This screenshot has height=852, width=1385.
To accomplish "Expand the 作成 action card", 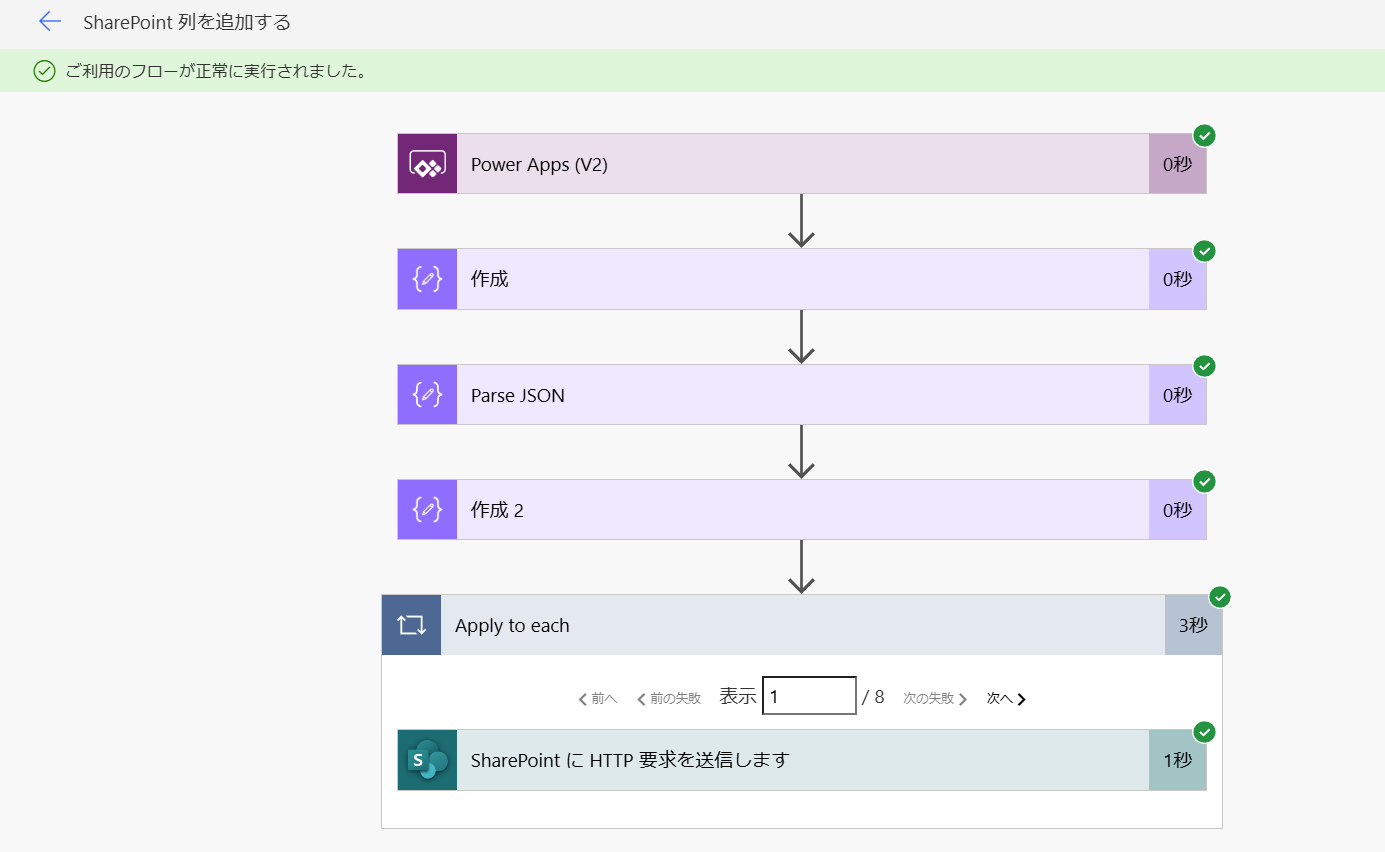I will click(802, 279).
